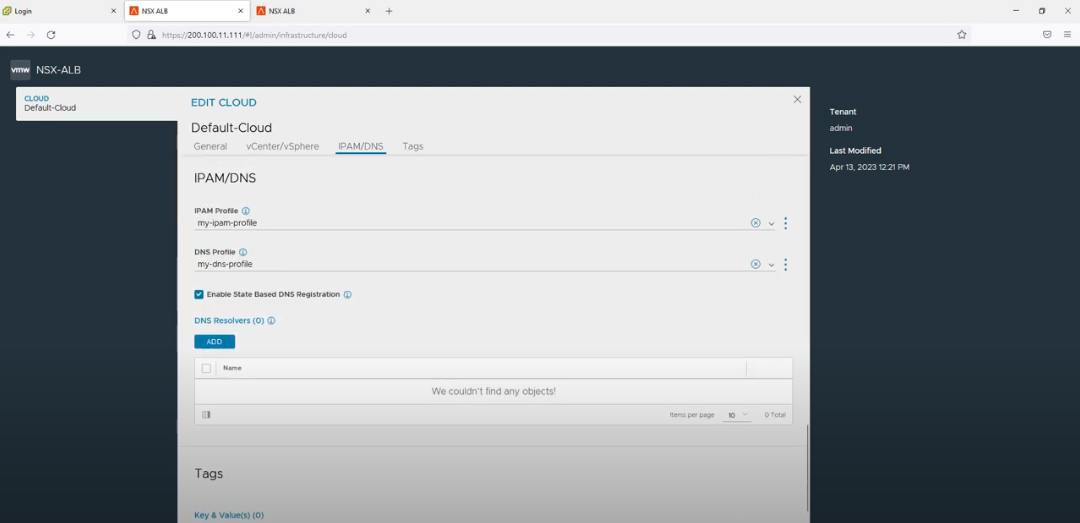This screenshot has height=523, width=1080.
Task: Open a new browser tab
Action: point(388,11)
